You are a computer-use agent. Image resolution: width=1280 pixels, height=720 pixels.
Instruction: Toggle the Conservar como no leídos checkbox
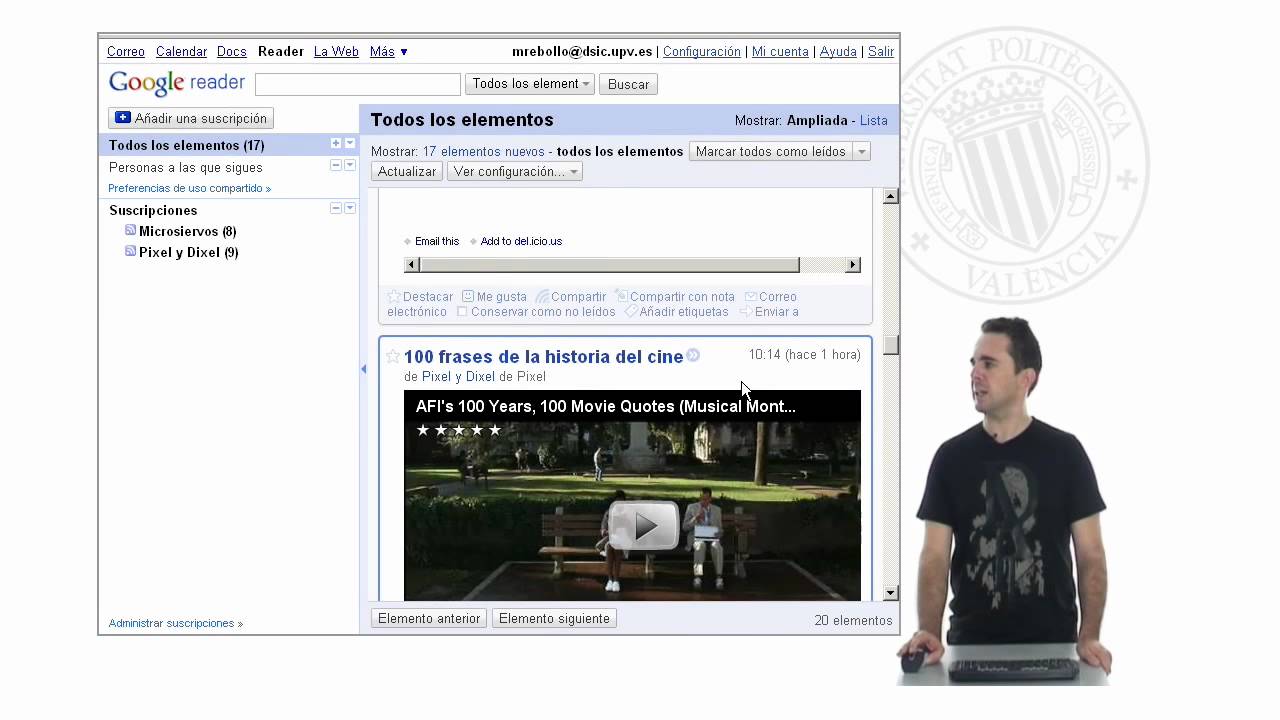462,312
